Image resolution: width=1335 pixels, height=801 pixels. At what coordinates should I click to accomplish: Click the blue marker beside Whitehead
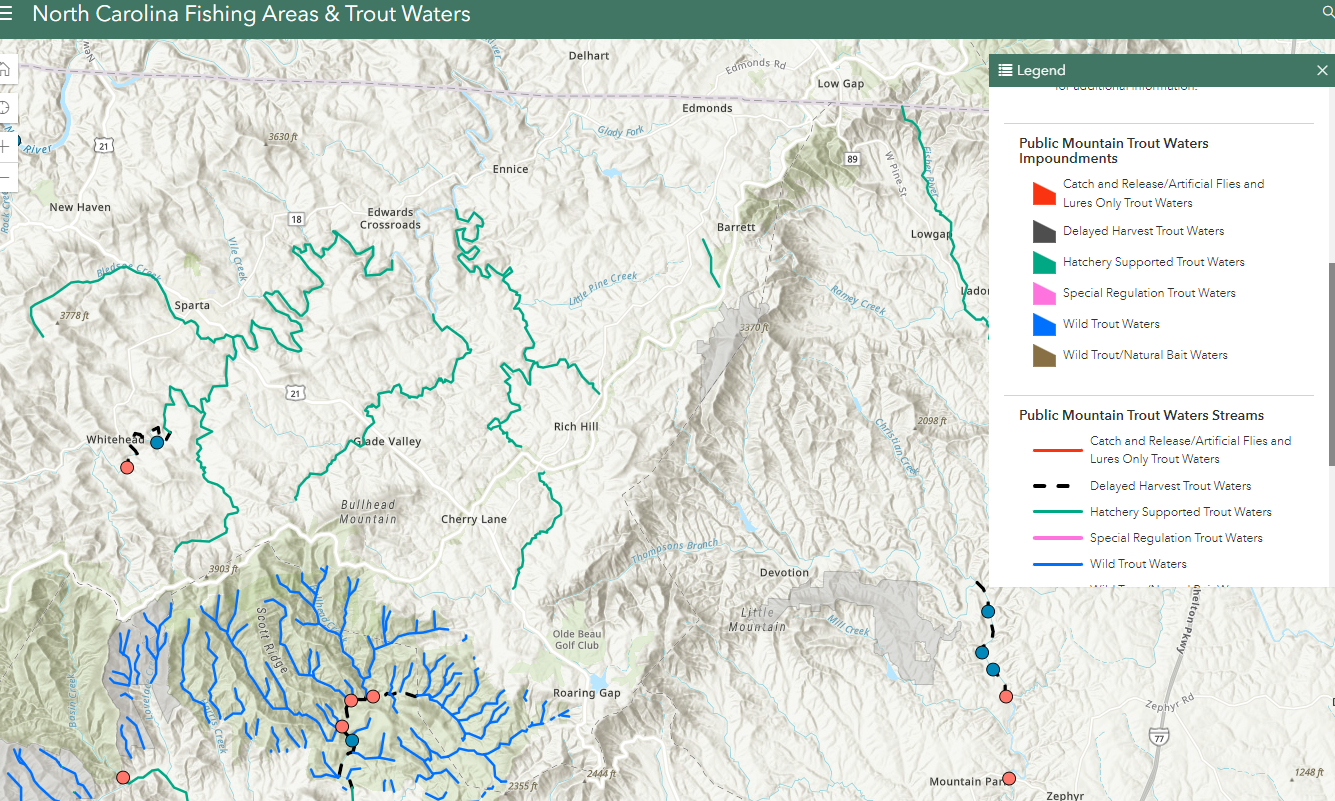pos(157,442)
